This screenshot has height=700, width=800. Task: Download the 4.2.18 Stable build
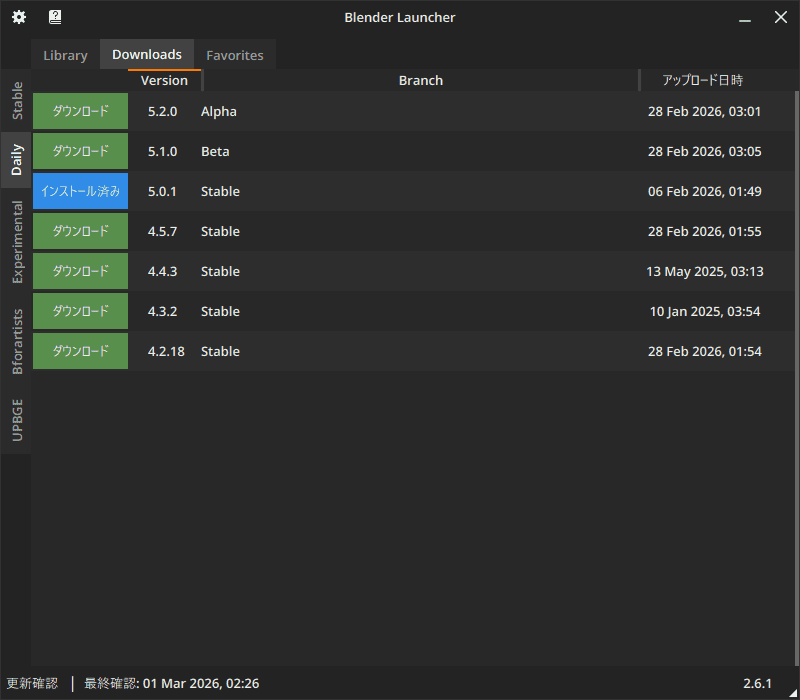click(80, 351)
